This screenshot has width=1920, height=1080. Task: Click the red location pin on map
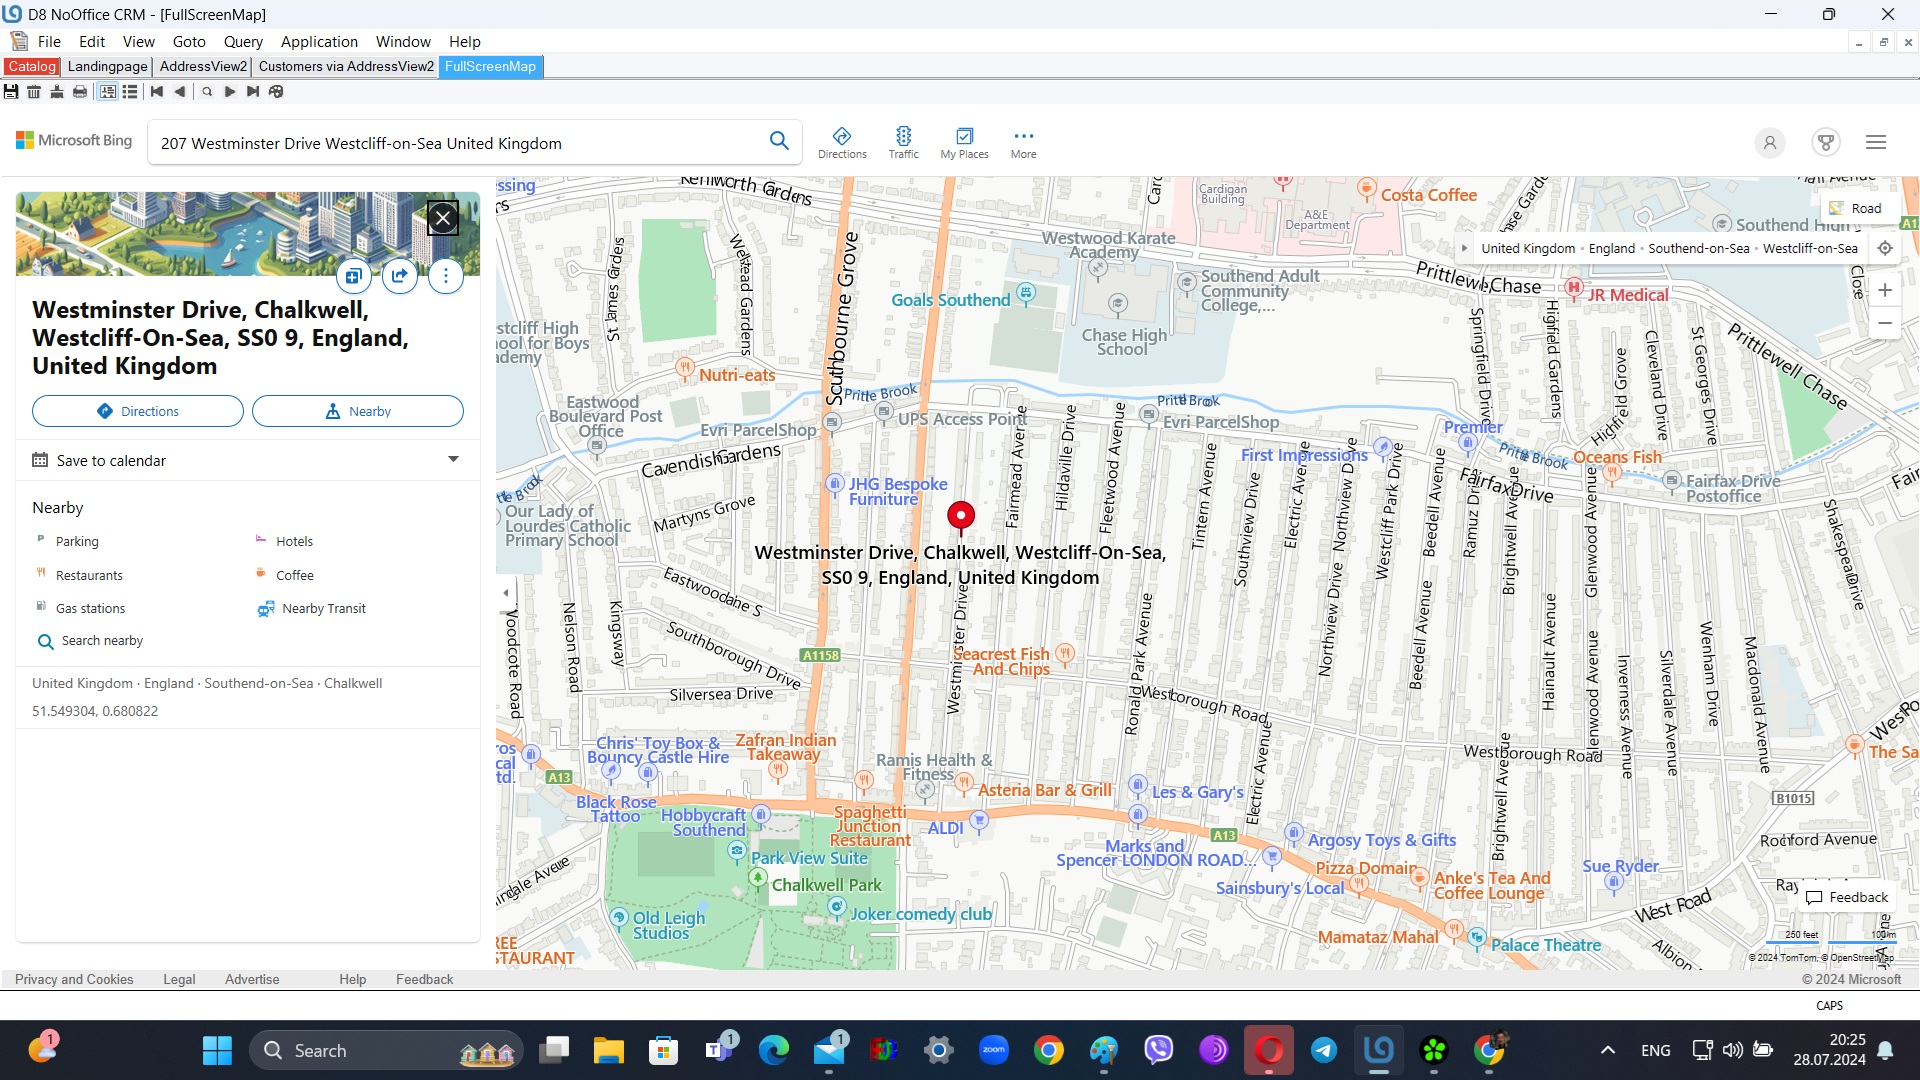point(961,517)
